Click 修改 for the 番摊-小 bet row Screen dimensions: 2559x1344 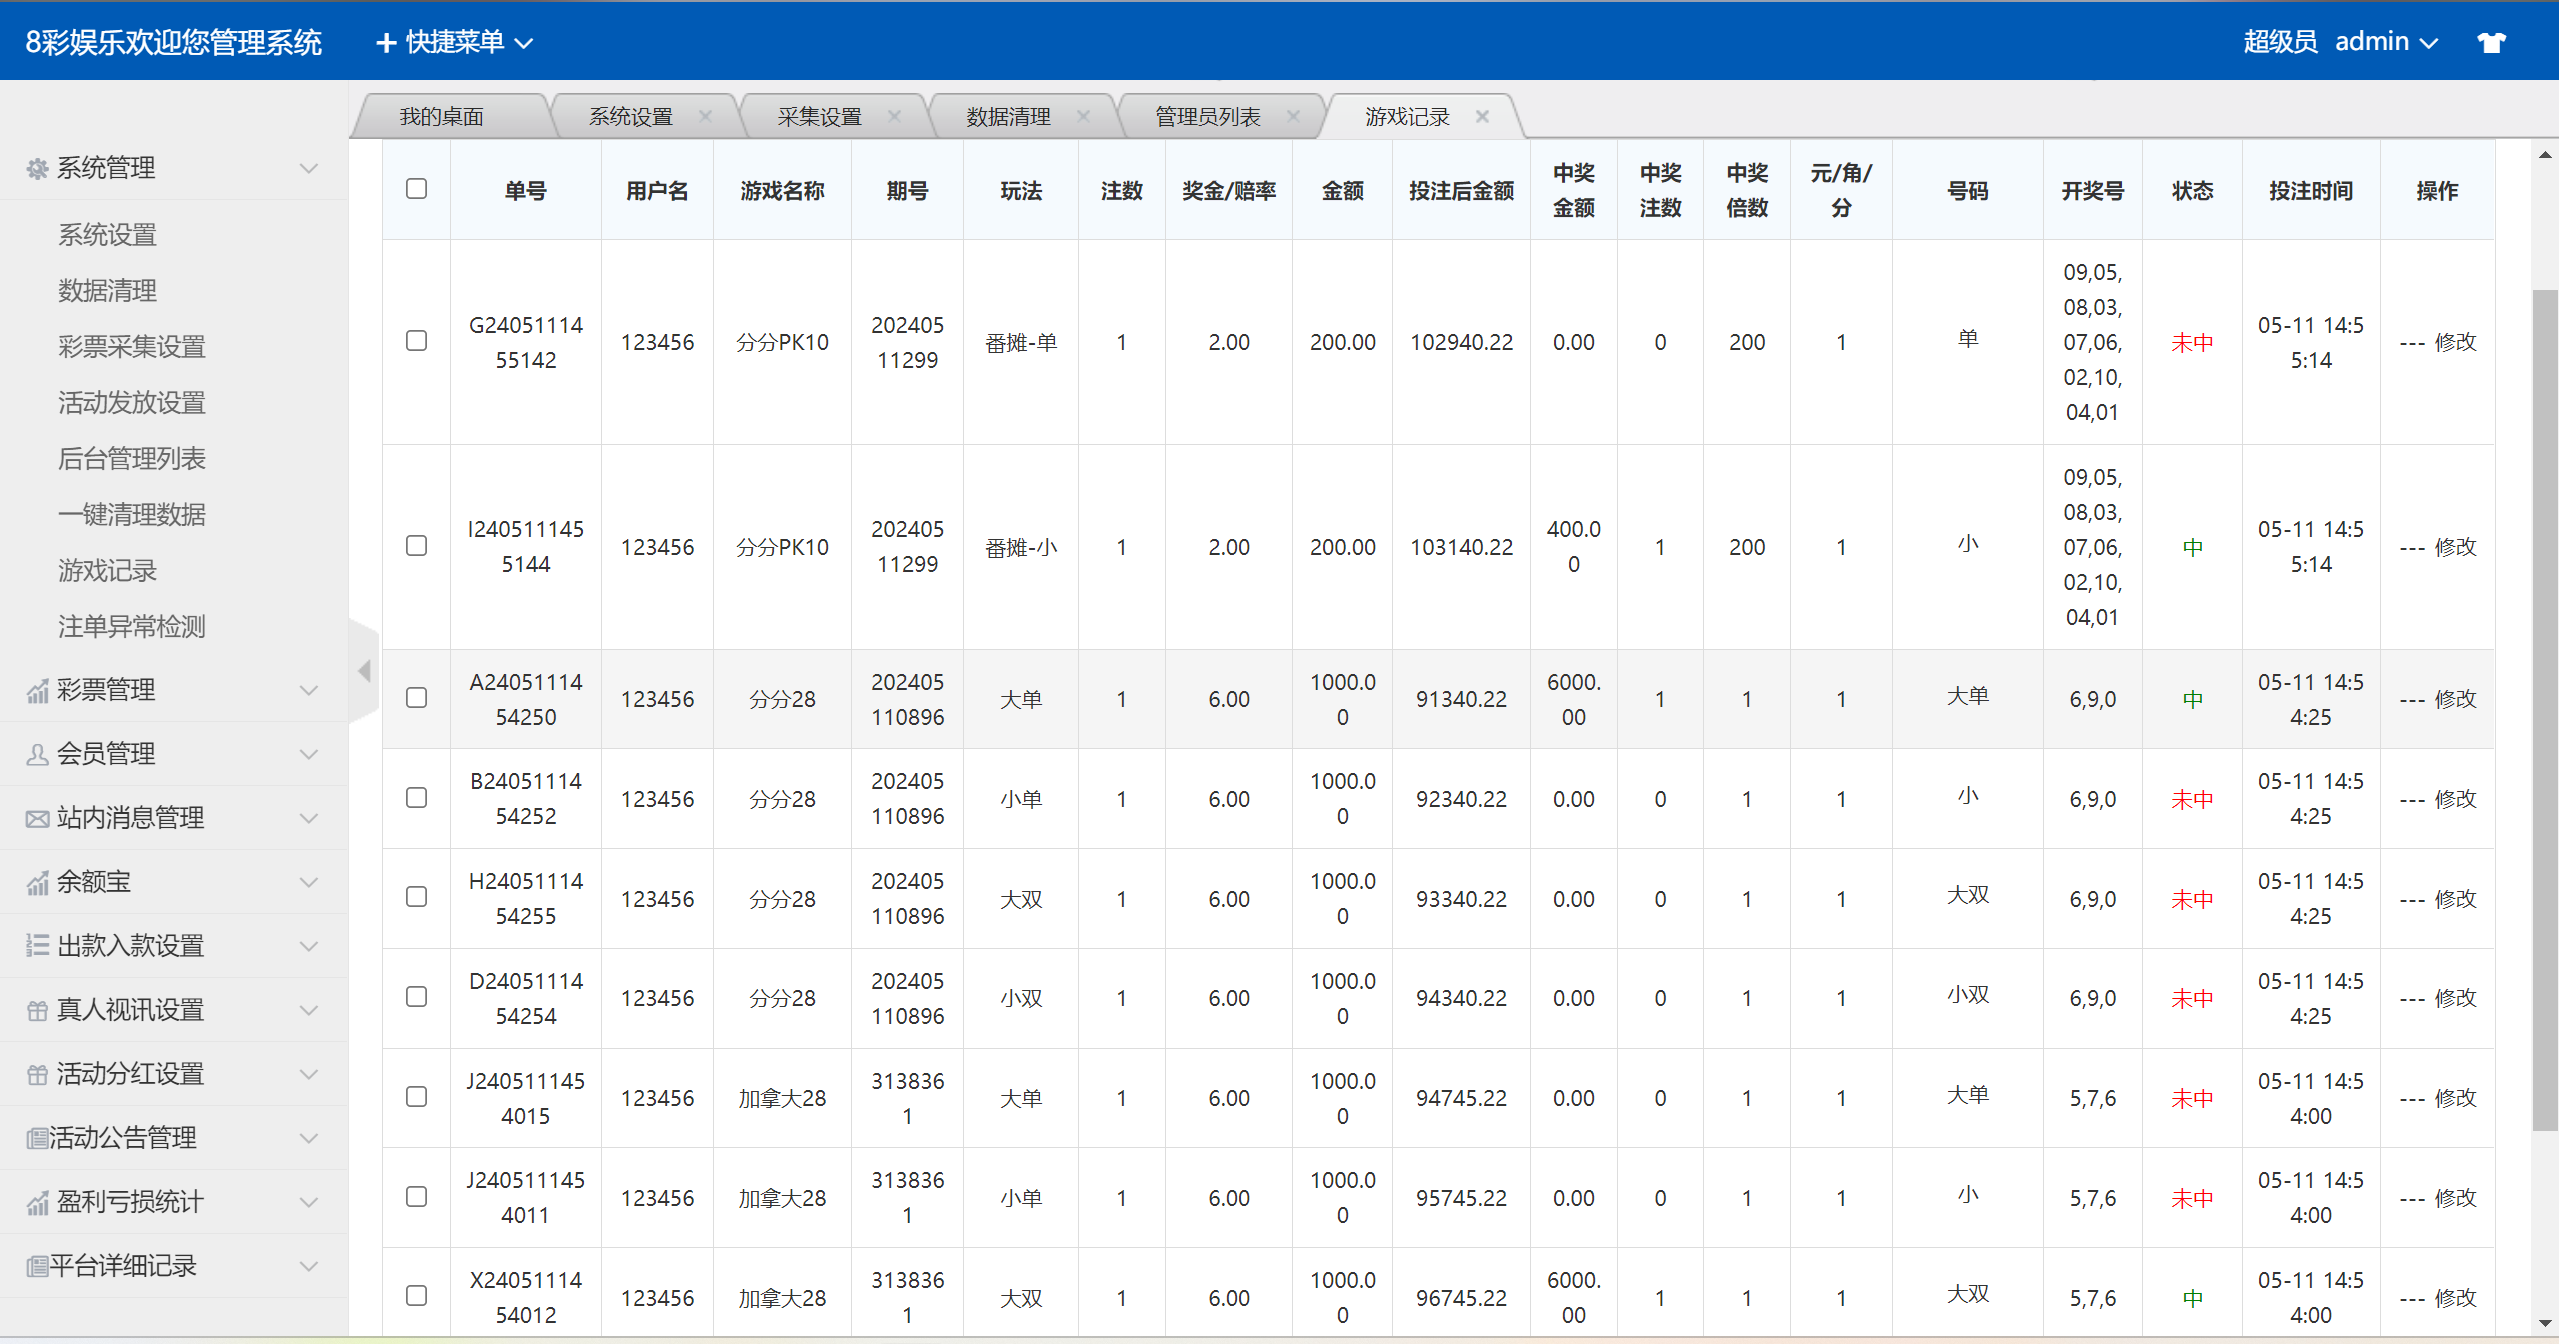point(2455,547)
